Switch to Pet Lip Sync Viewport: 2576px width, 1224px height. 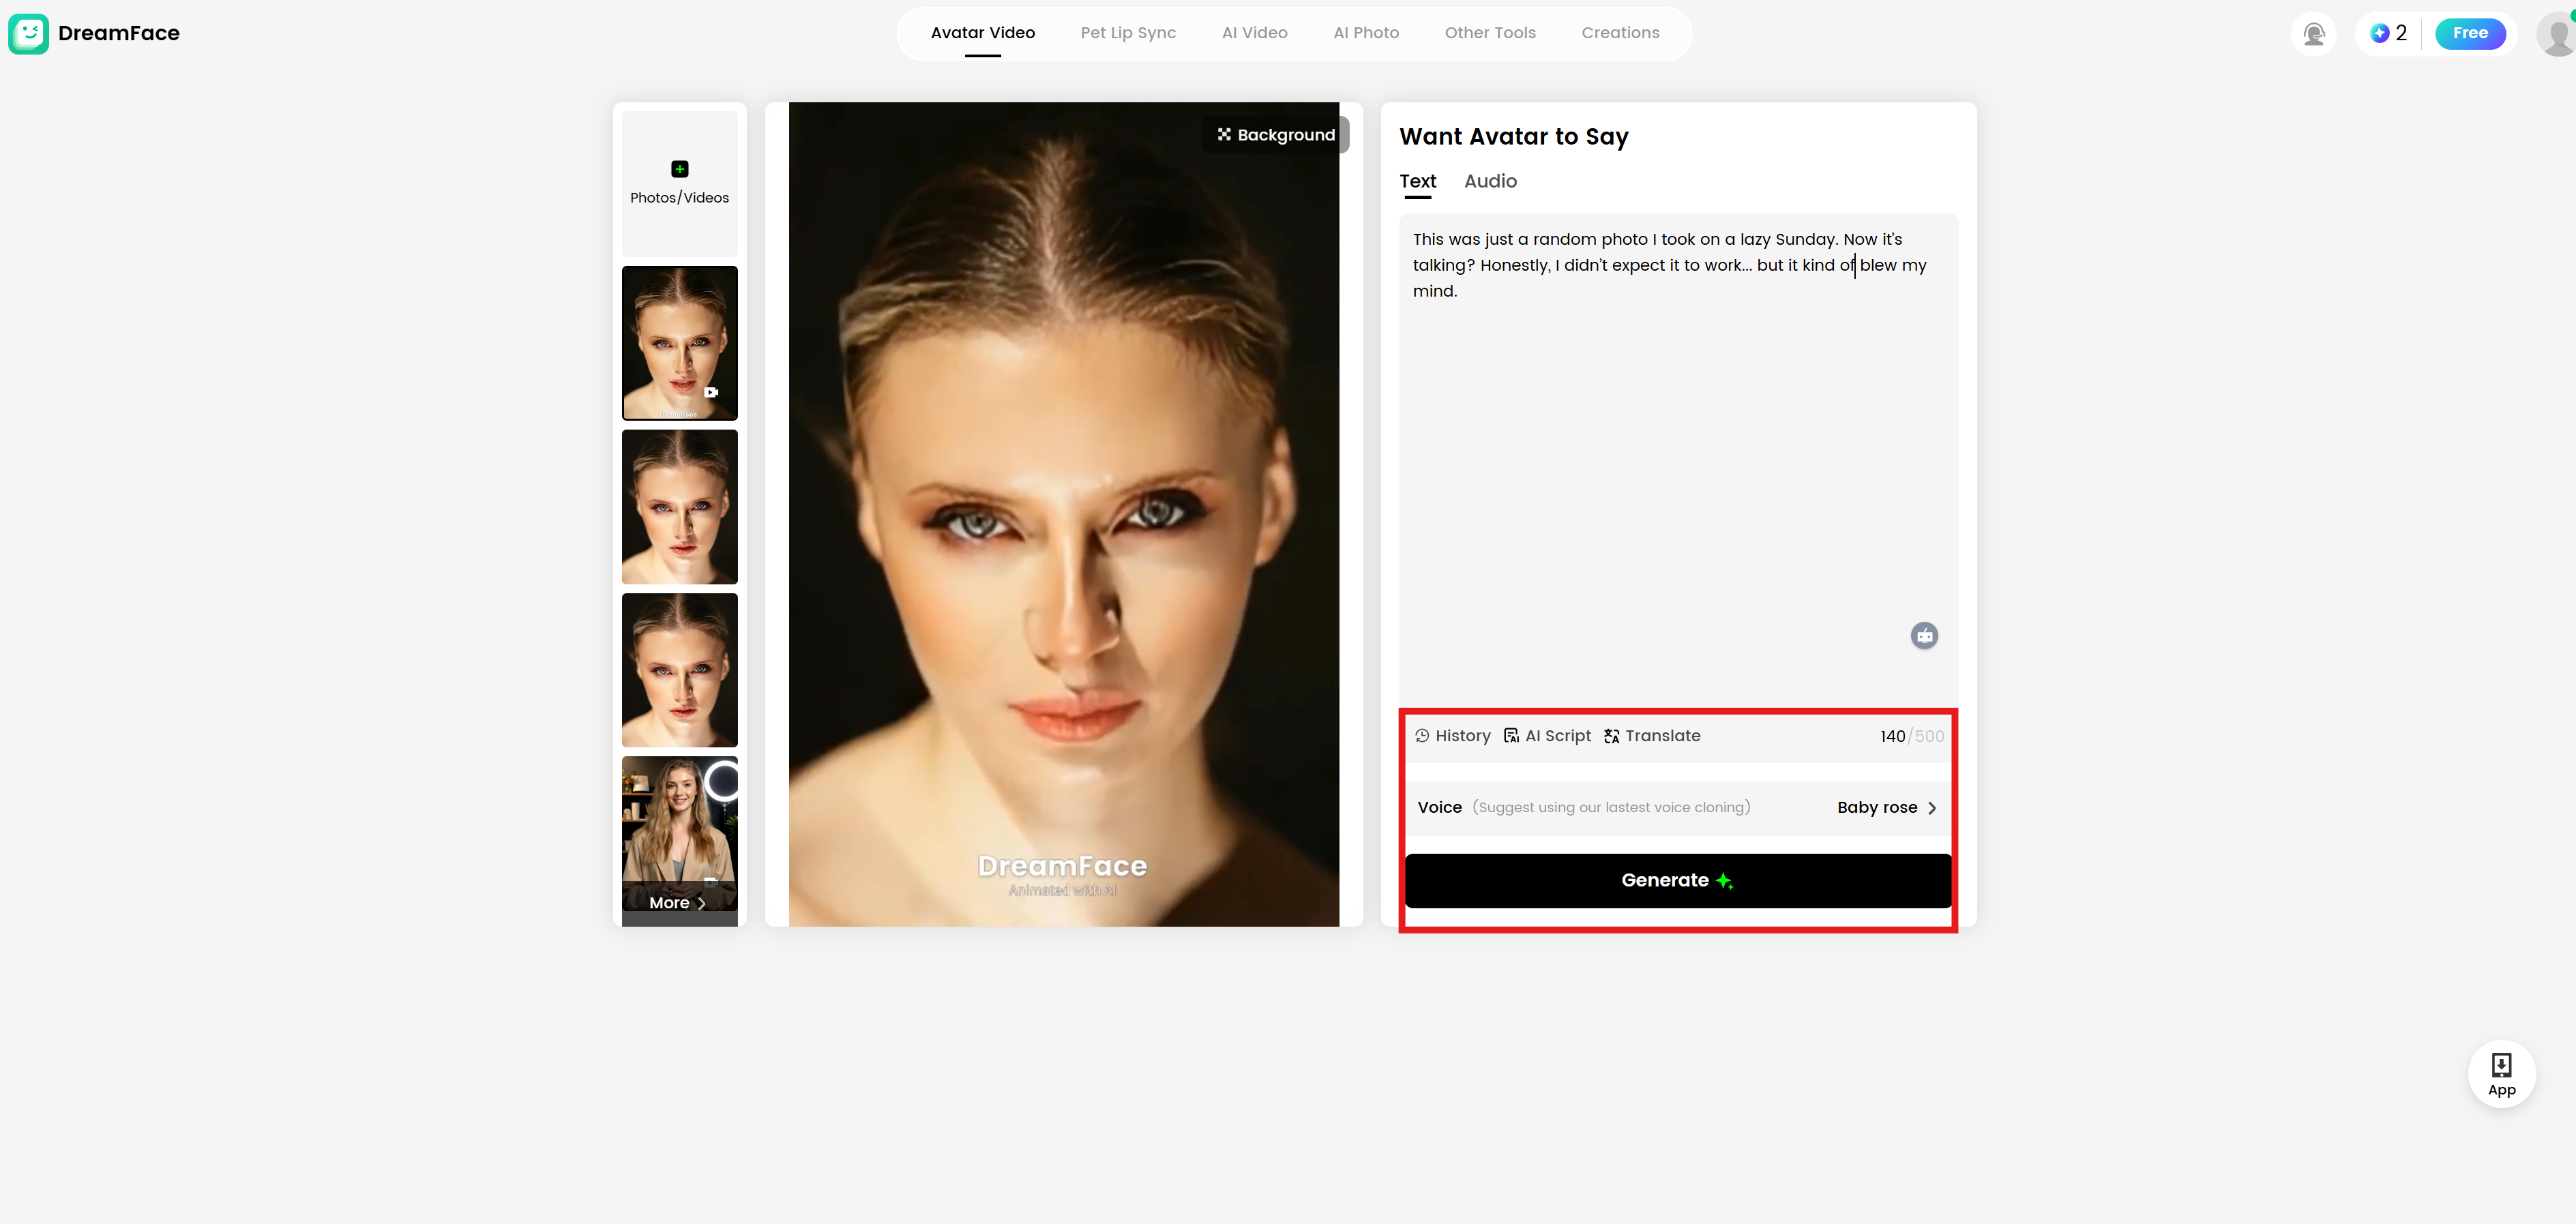click(x=1128, y=32)
